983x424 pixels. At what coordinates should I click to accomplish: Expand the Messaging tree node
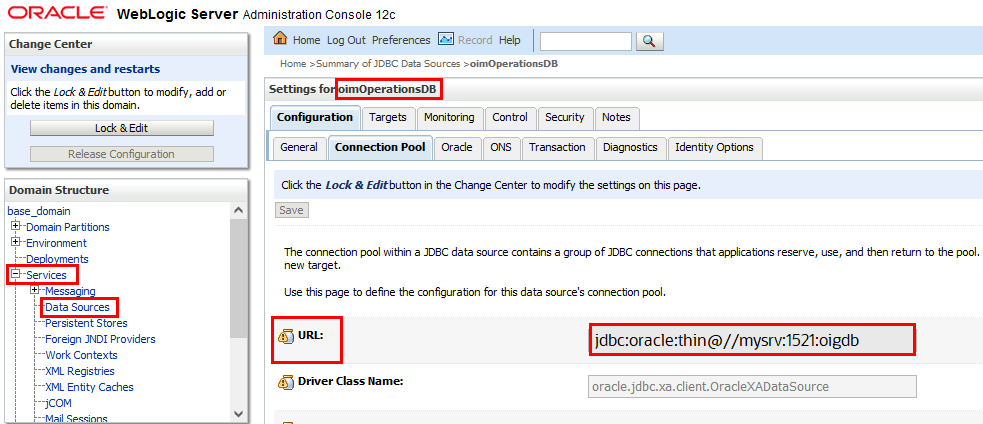[34, 290]
